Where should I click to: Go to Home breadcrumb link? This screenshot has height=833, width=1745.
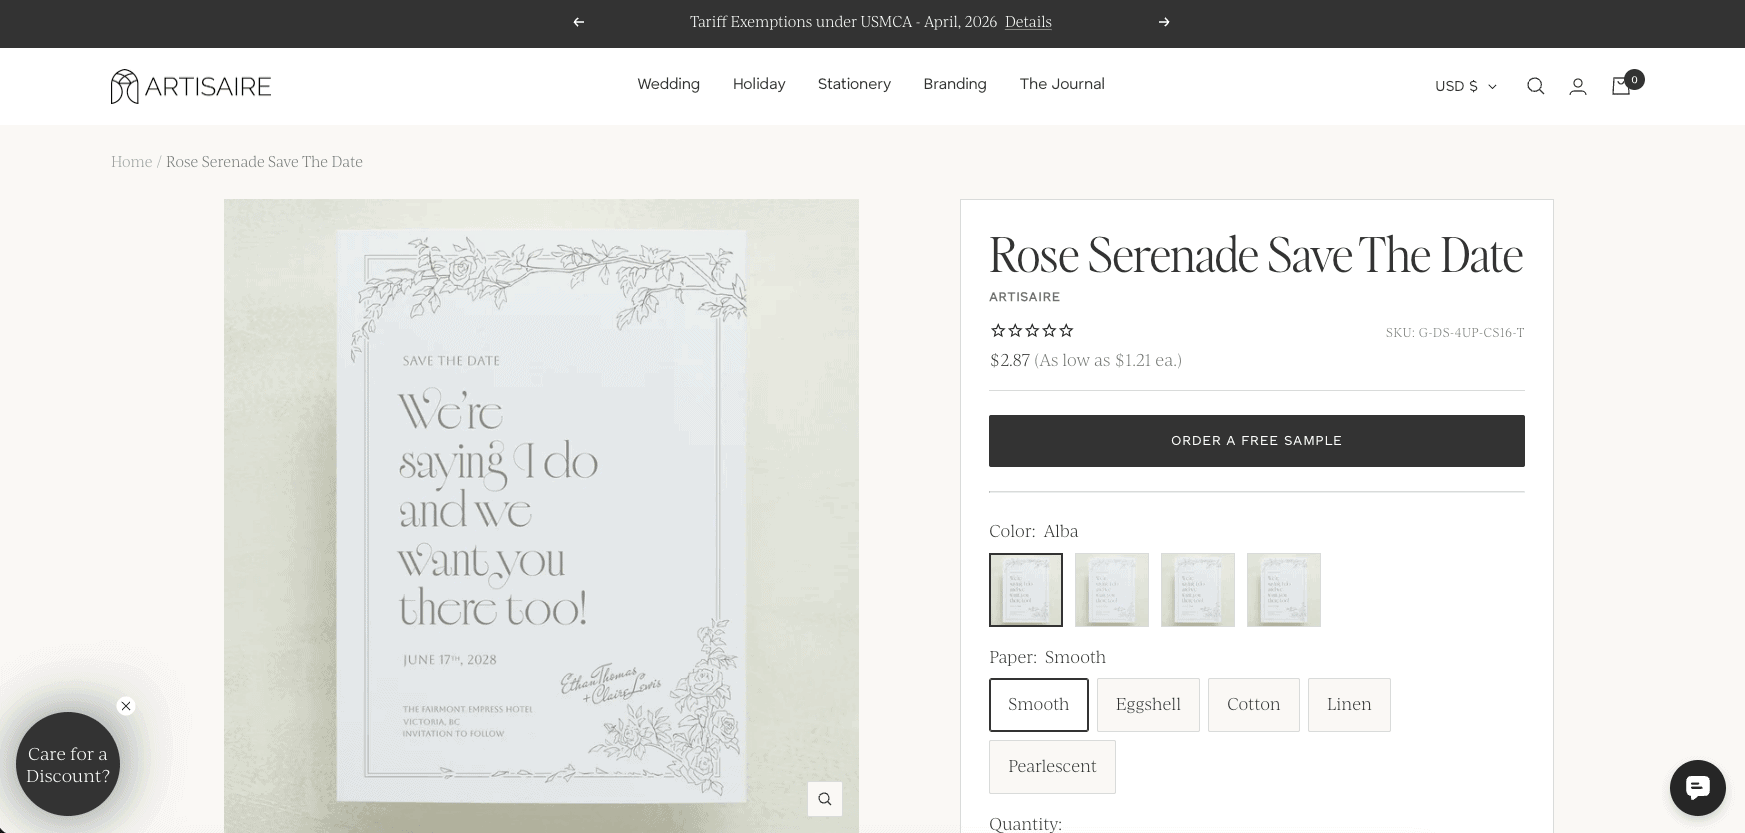click(131, 162)
